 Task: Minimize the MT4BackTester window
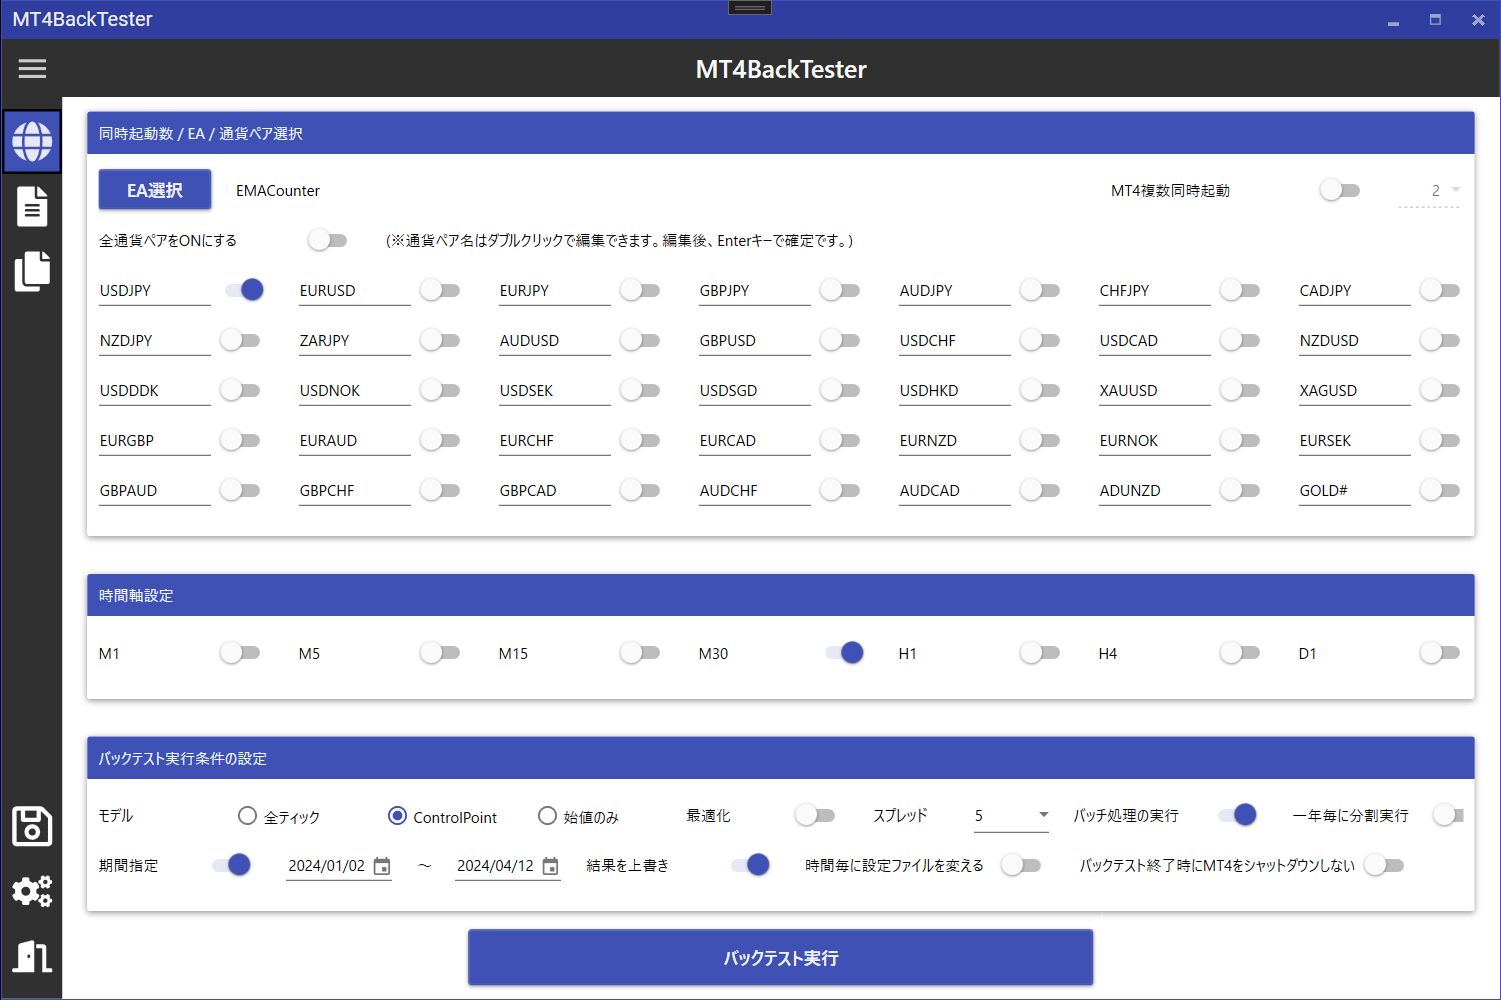click(x=1393, y=20)
